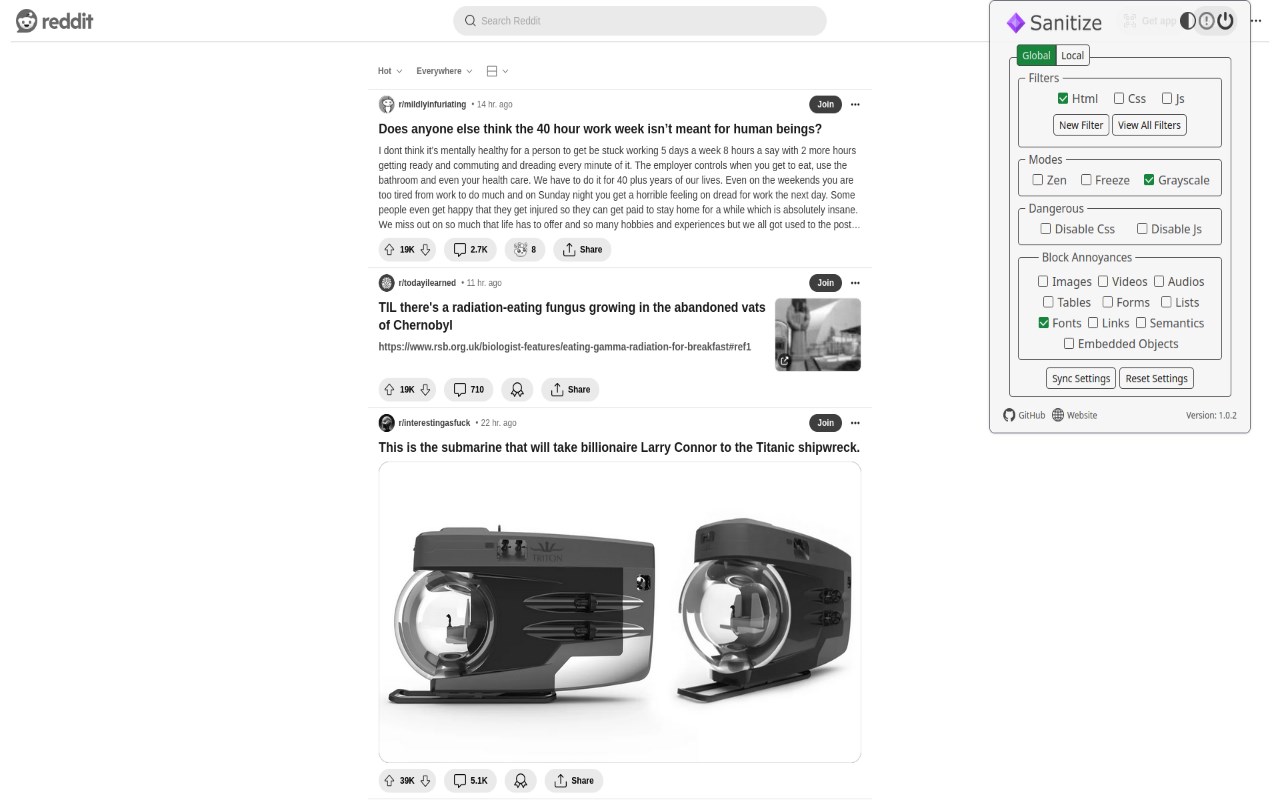The image size is (1280, 800).
Task: Click the Reset Settings button
Action: 1156,379
